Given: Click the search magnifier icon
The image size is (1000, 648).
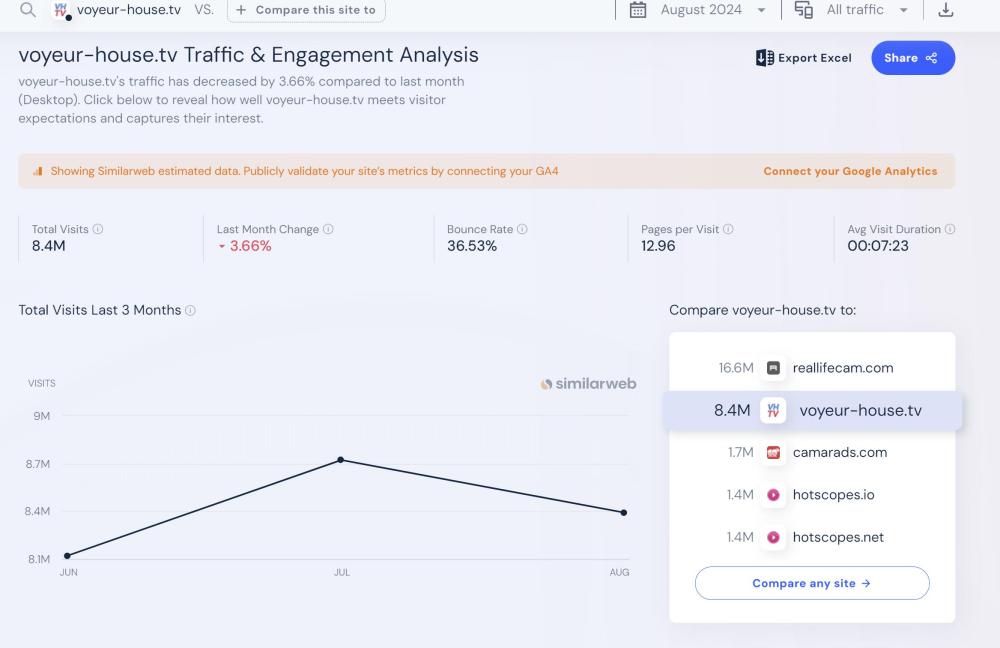Looking at the screenshot, I should pyautogui.click(x=28, y=10).
